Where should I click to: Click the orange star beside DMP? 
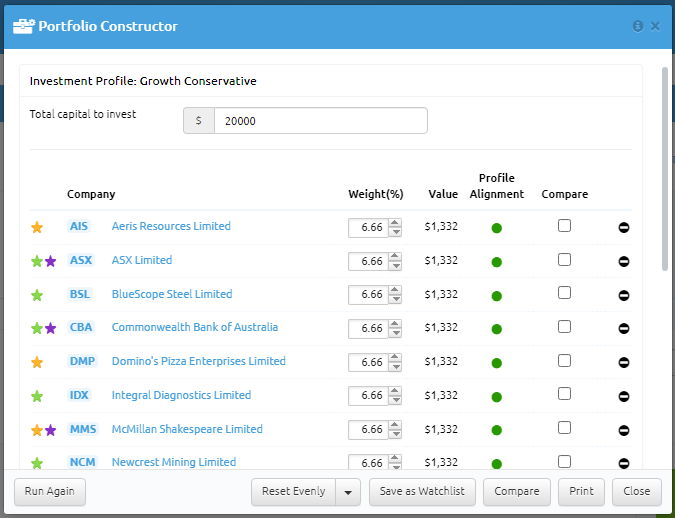(37, 362)
